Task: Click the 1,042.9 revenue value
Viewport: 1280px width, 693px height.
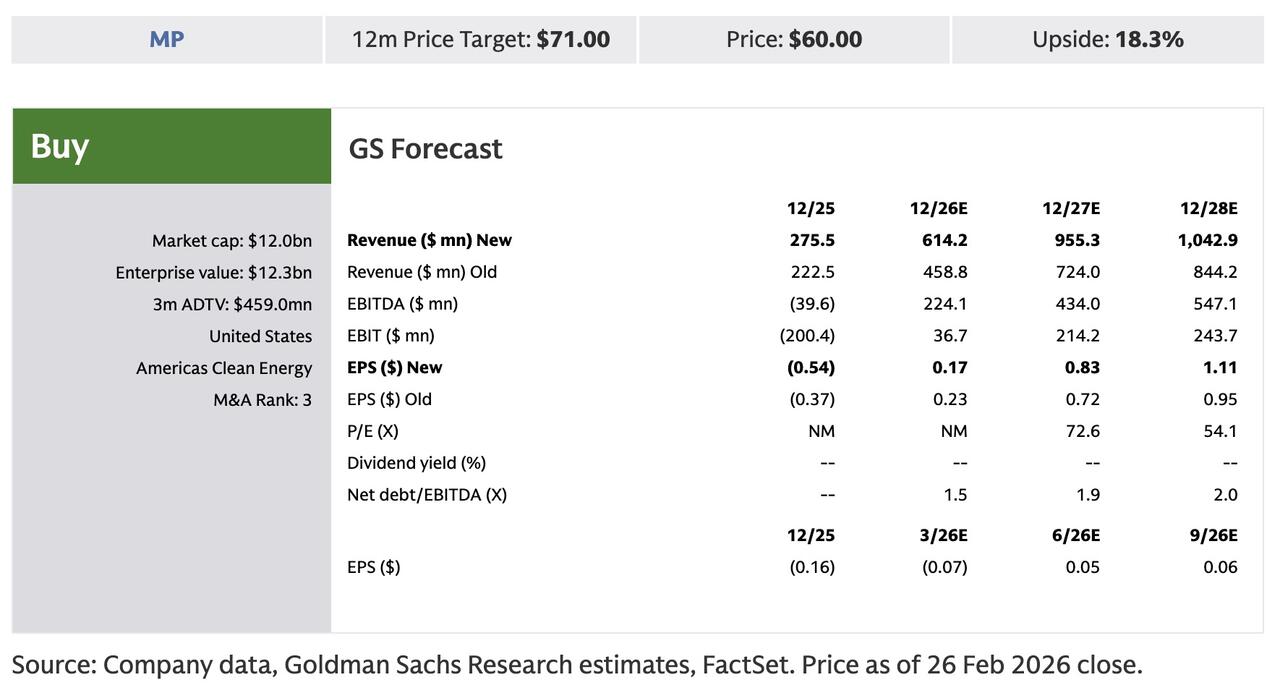Action: coord(1207,240)
